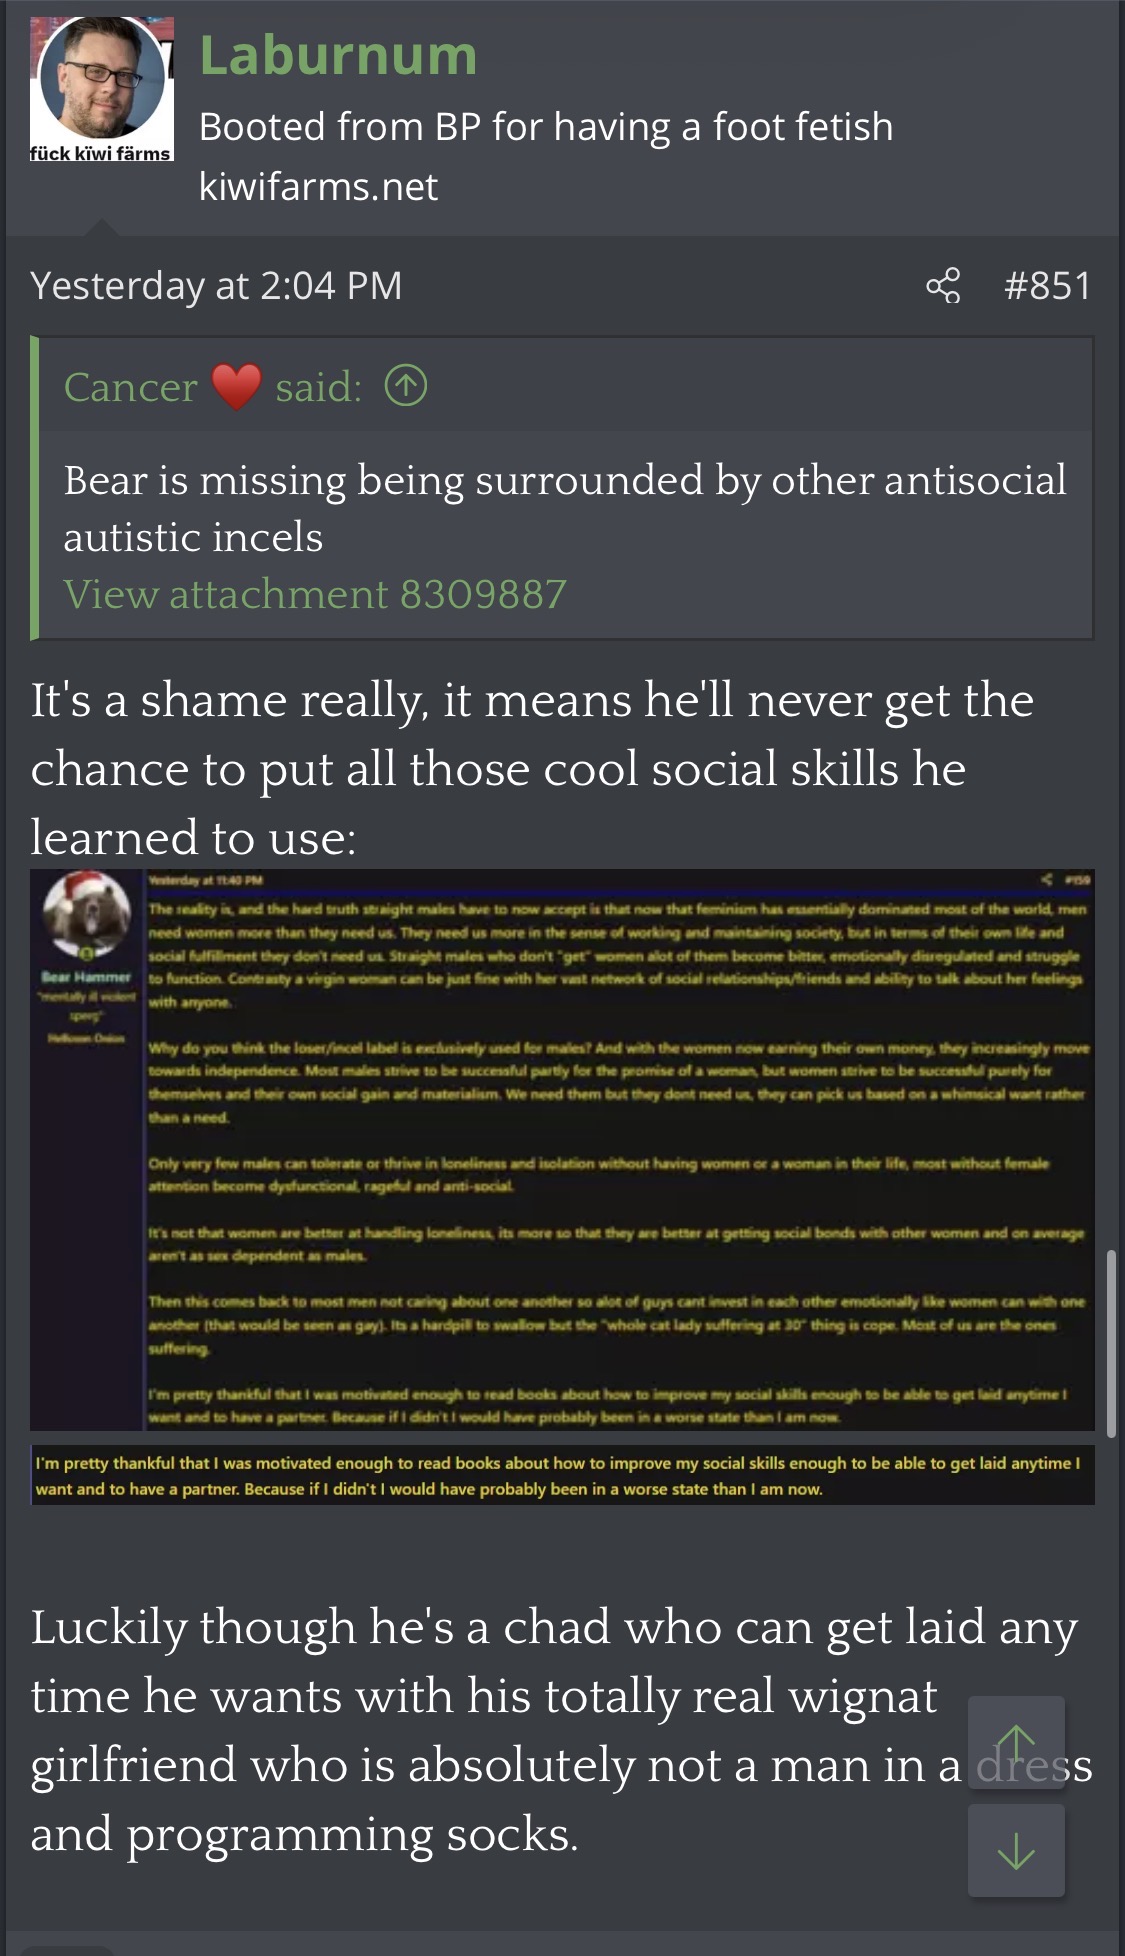Open the cropped highlighted text image
The width and height of the screenshot is (1125, 1956).
[562, 1475]
